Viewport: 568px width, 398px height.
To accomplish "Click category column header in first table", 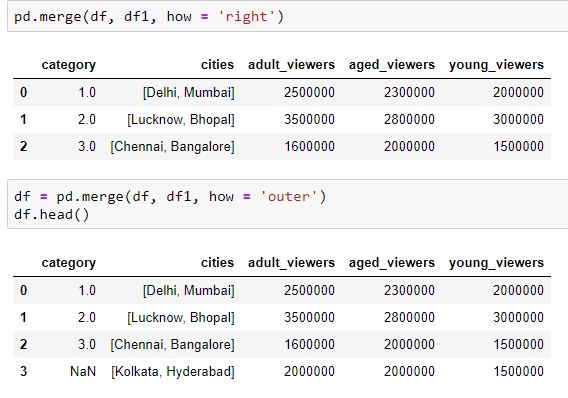I will [68, 65].
